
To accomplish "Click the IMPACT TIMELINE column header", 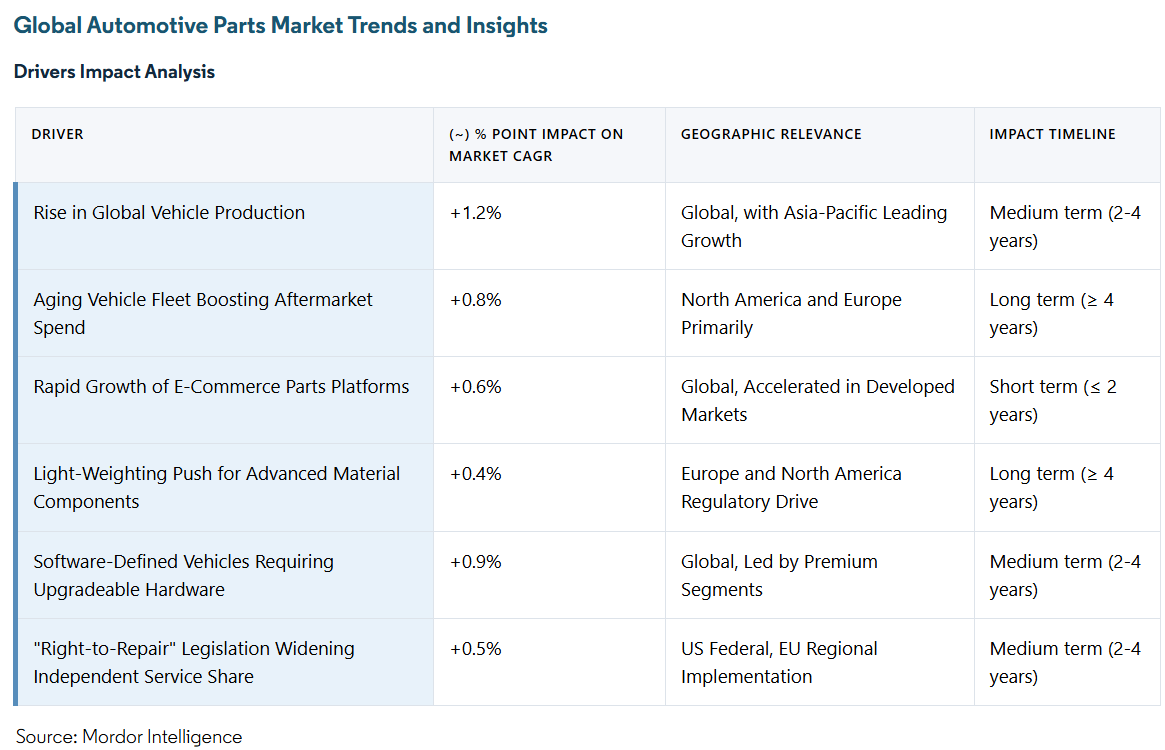I will pyautogui.click(x=1052, y=134).
